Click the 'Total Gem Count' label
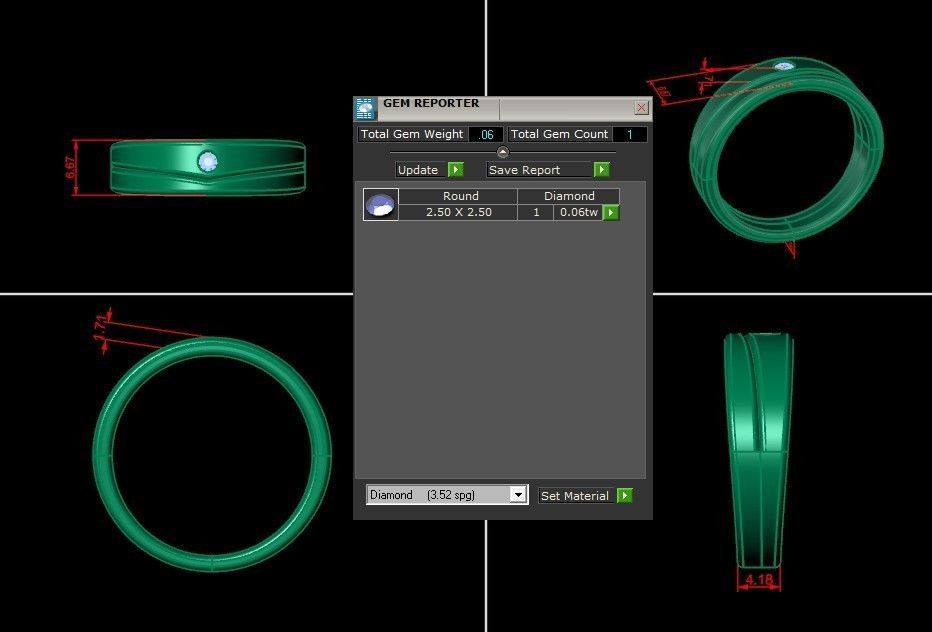The width and height of the screenshot is (932, 632). coord(559,134)
